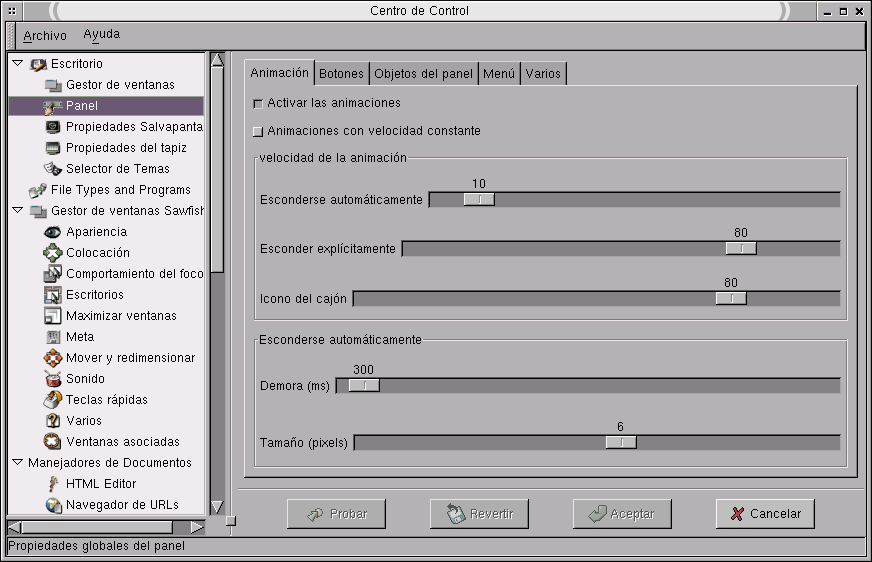Screen dimensions: 872x562
Task: Click the Navegador de URLs icon
Action: pos(53,505)
